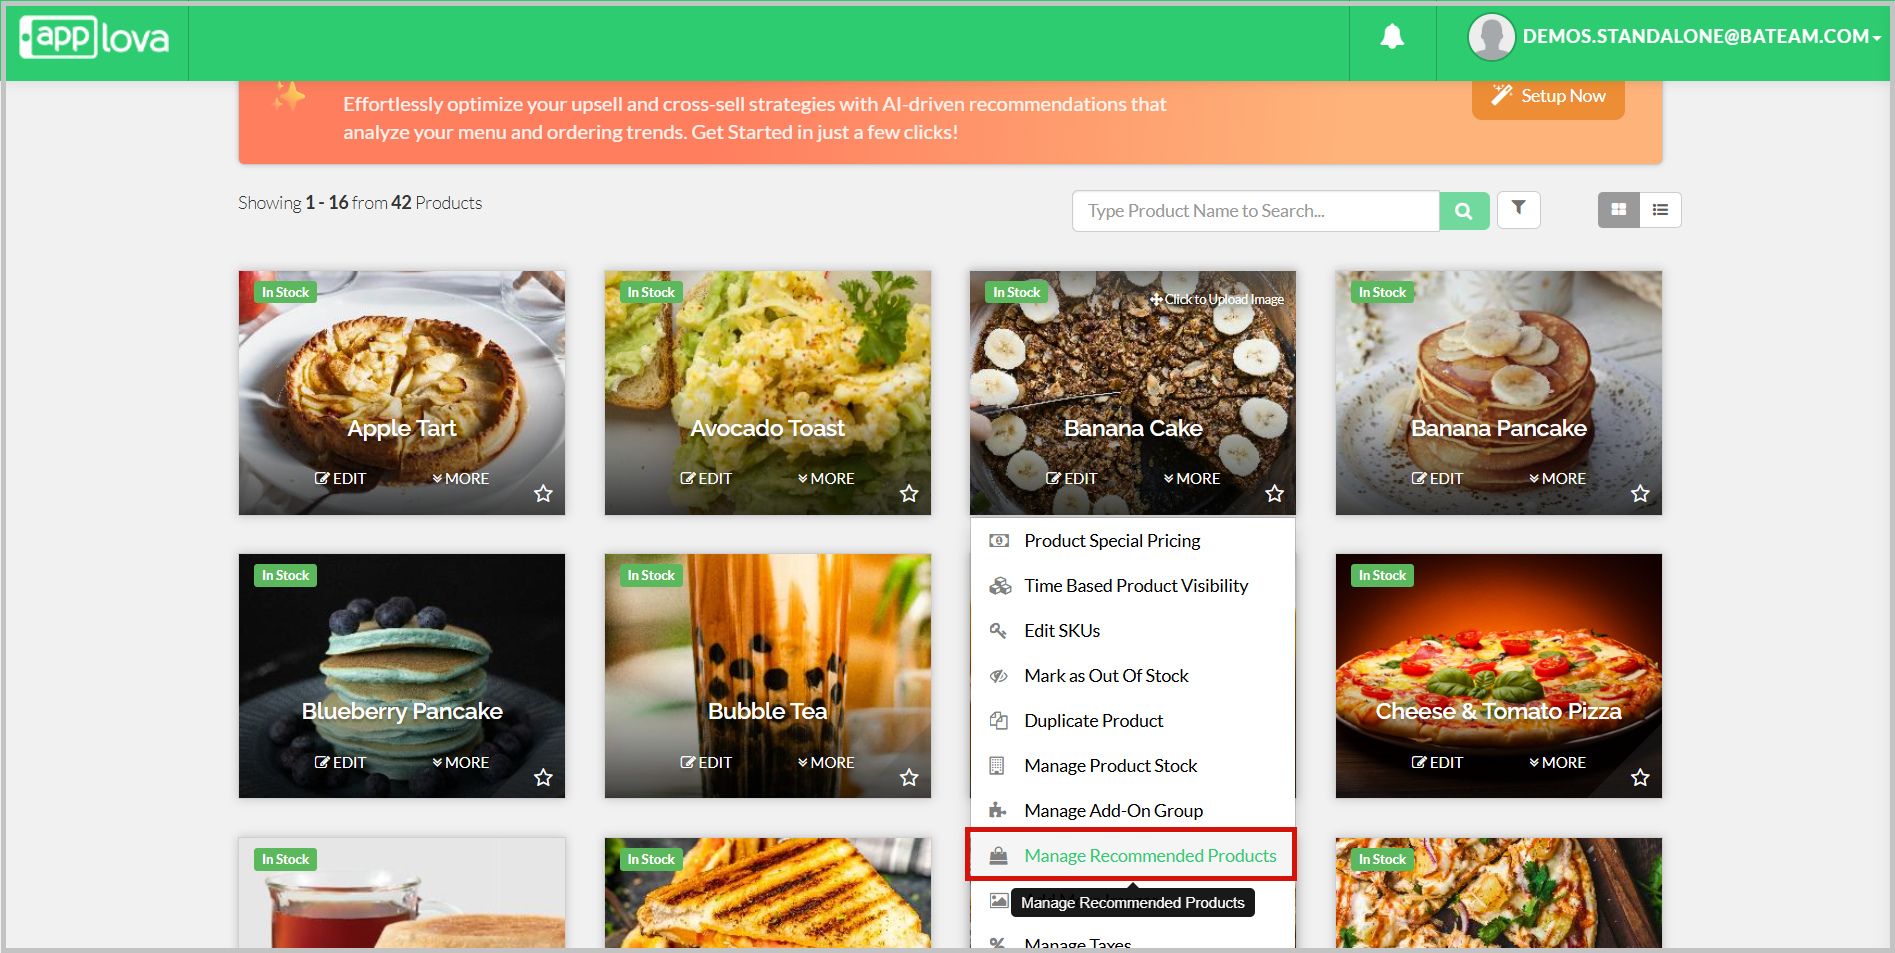Open Manage Recommended Products
The height and width of the screenshot is (953, 1895).
pyautogui.click(x=1133, y=856)
